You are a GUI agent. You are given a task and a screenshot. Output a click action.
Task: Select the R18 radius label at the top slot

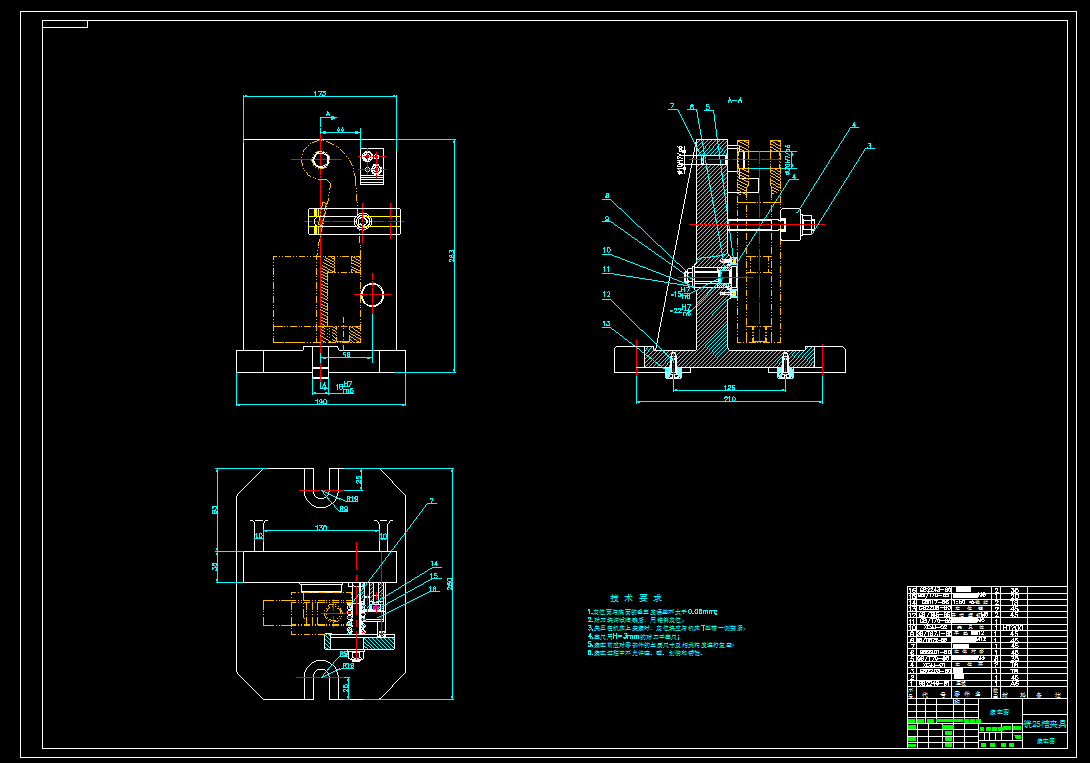click(x=352, y=499)
